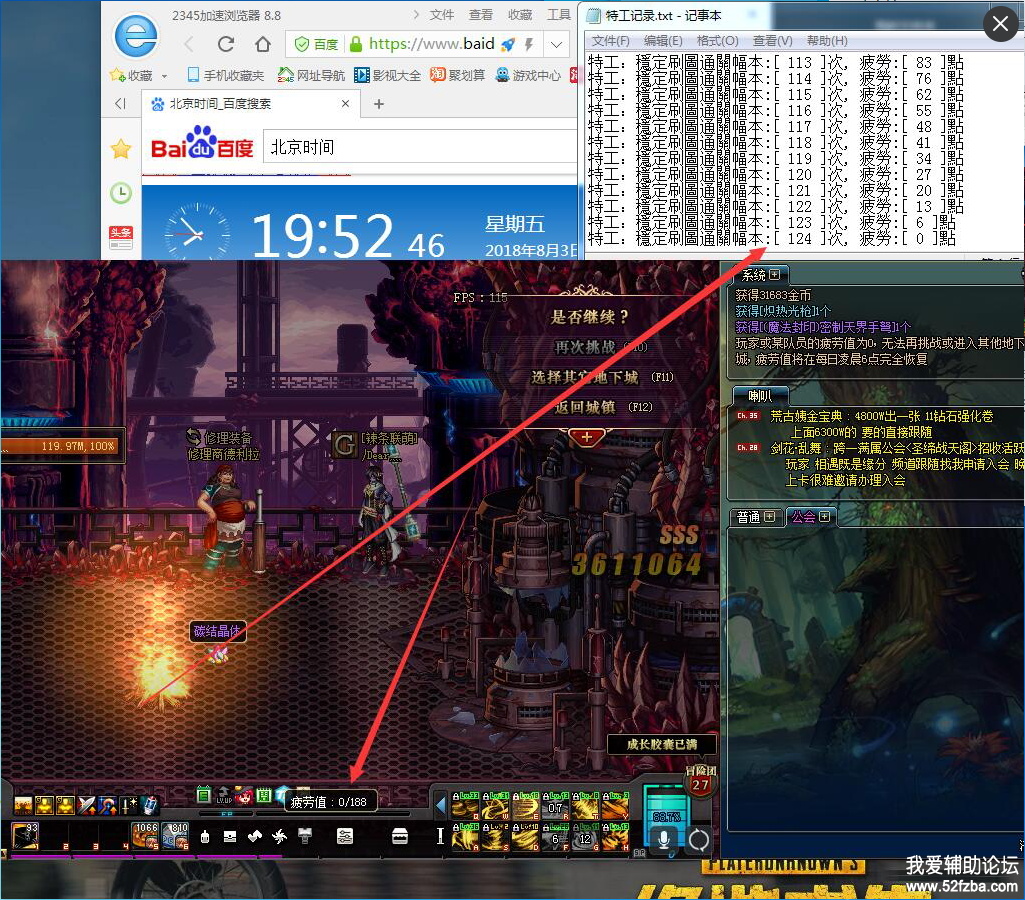Image resolution: width=1025 pixels, height=900 pixels.
Task: Open the browser 工具 menu
Action: (x=559, y=14)
